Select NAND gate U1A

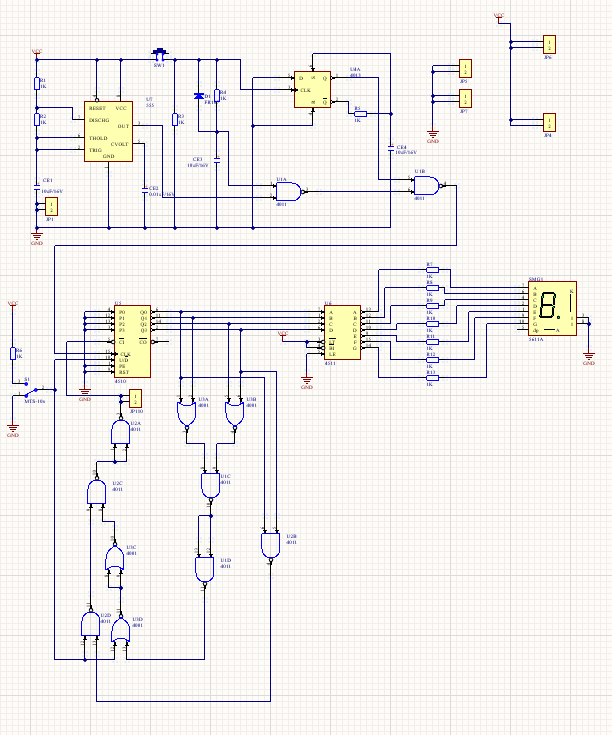point(289,192)
